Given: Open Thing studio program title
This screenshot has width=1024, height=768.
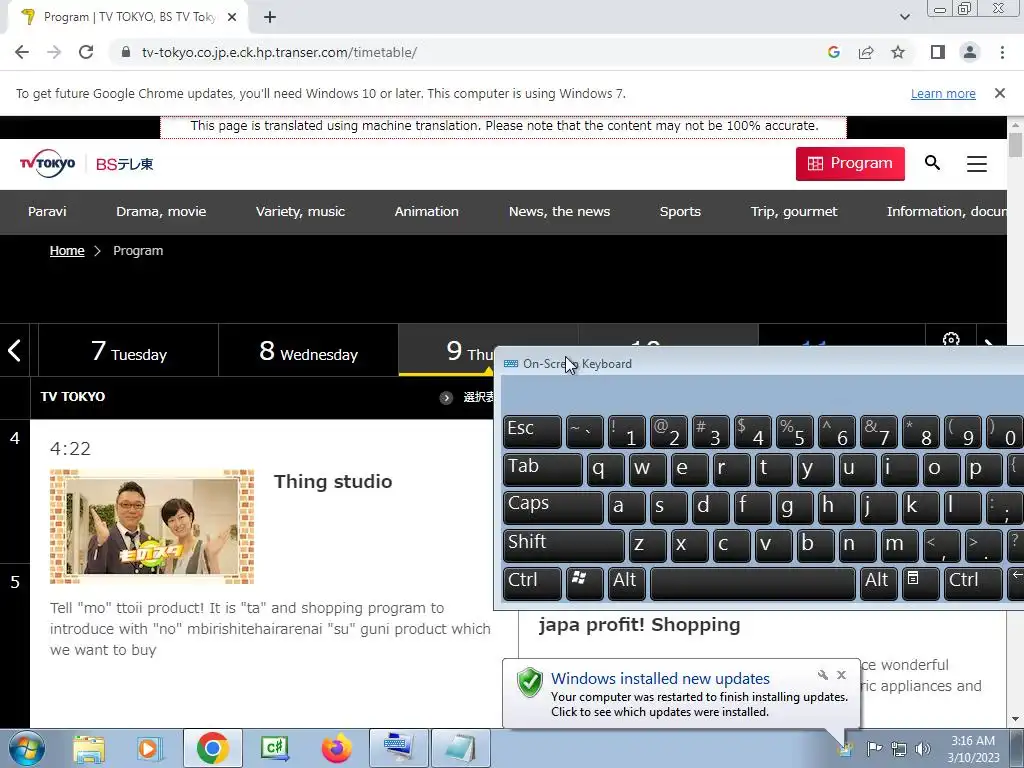Looking at the screenshot, I should tap(333, 481).
